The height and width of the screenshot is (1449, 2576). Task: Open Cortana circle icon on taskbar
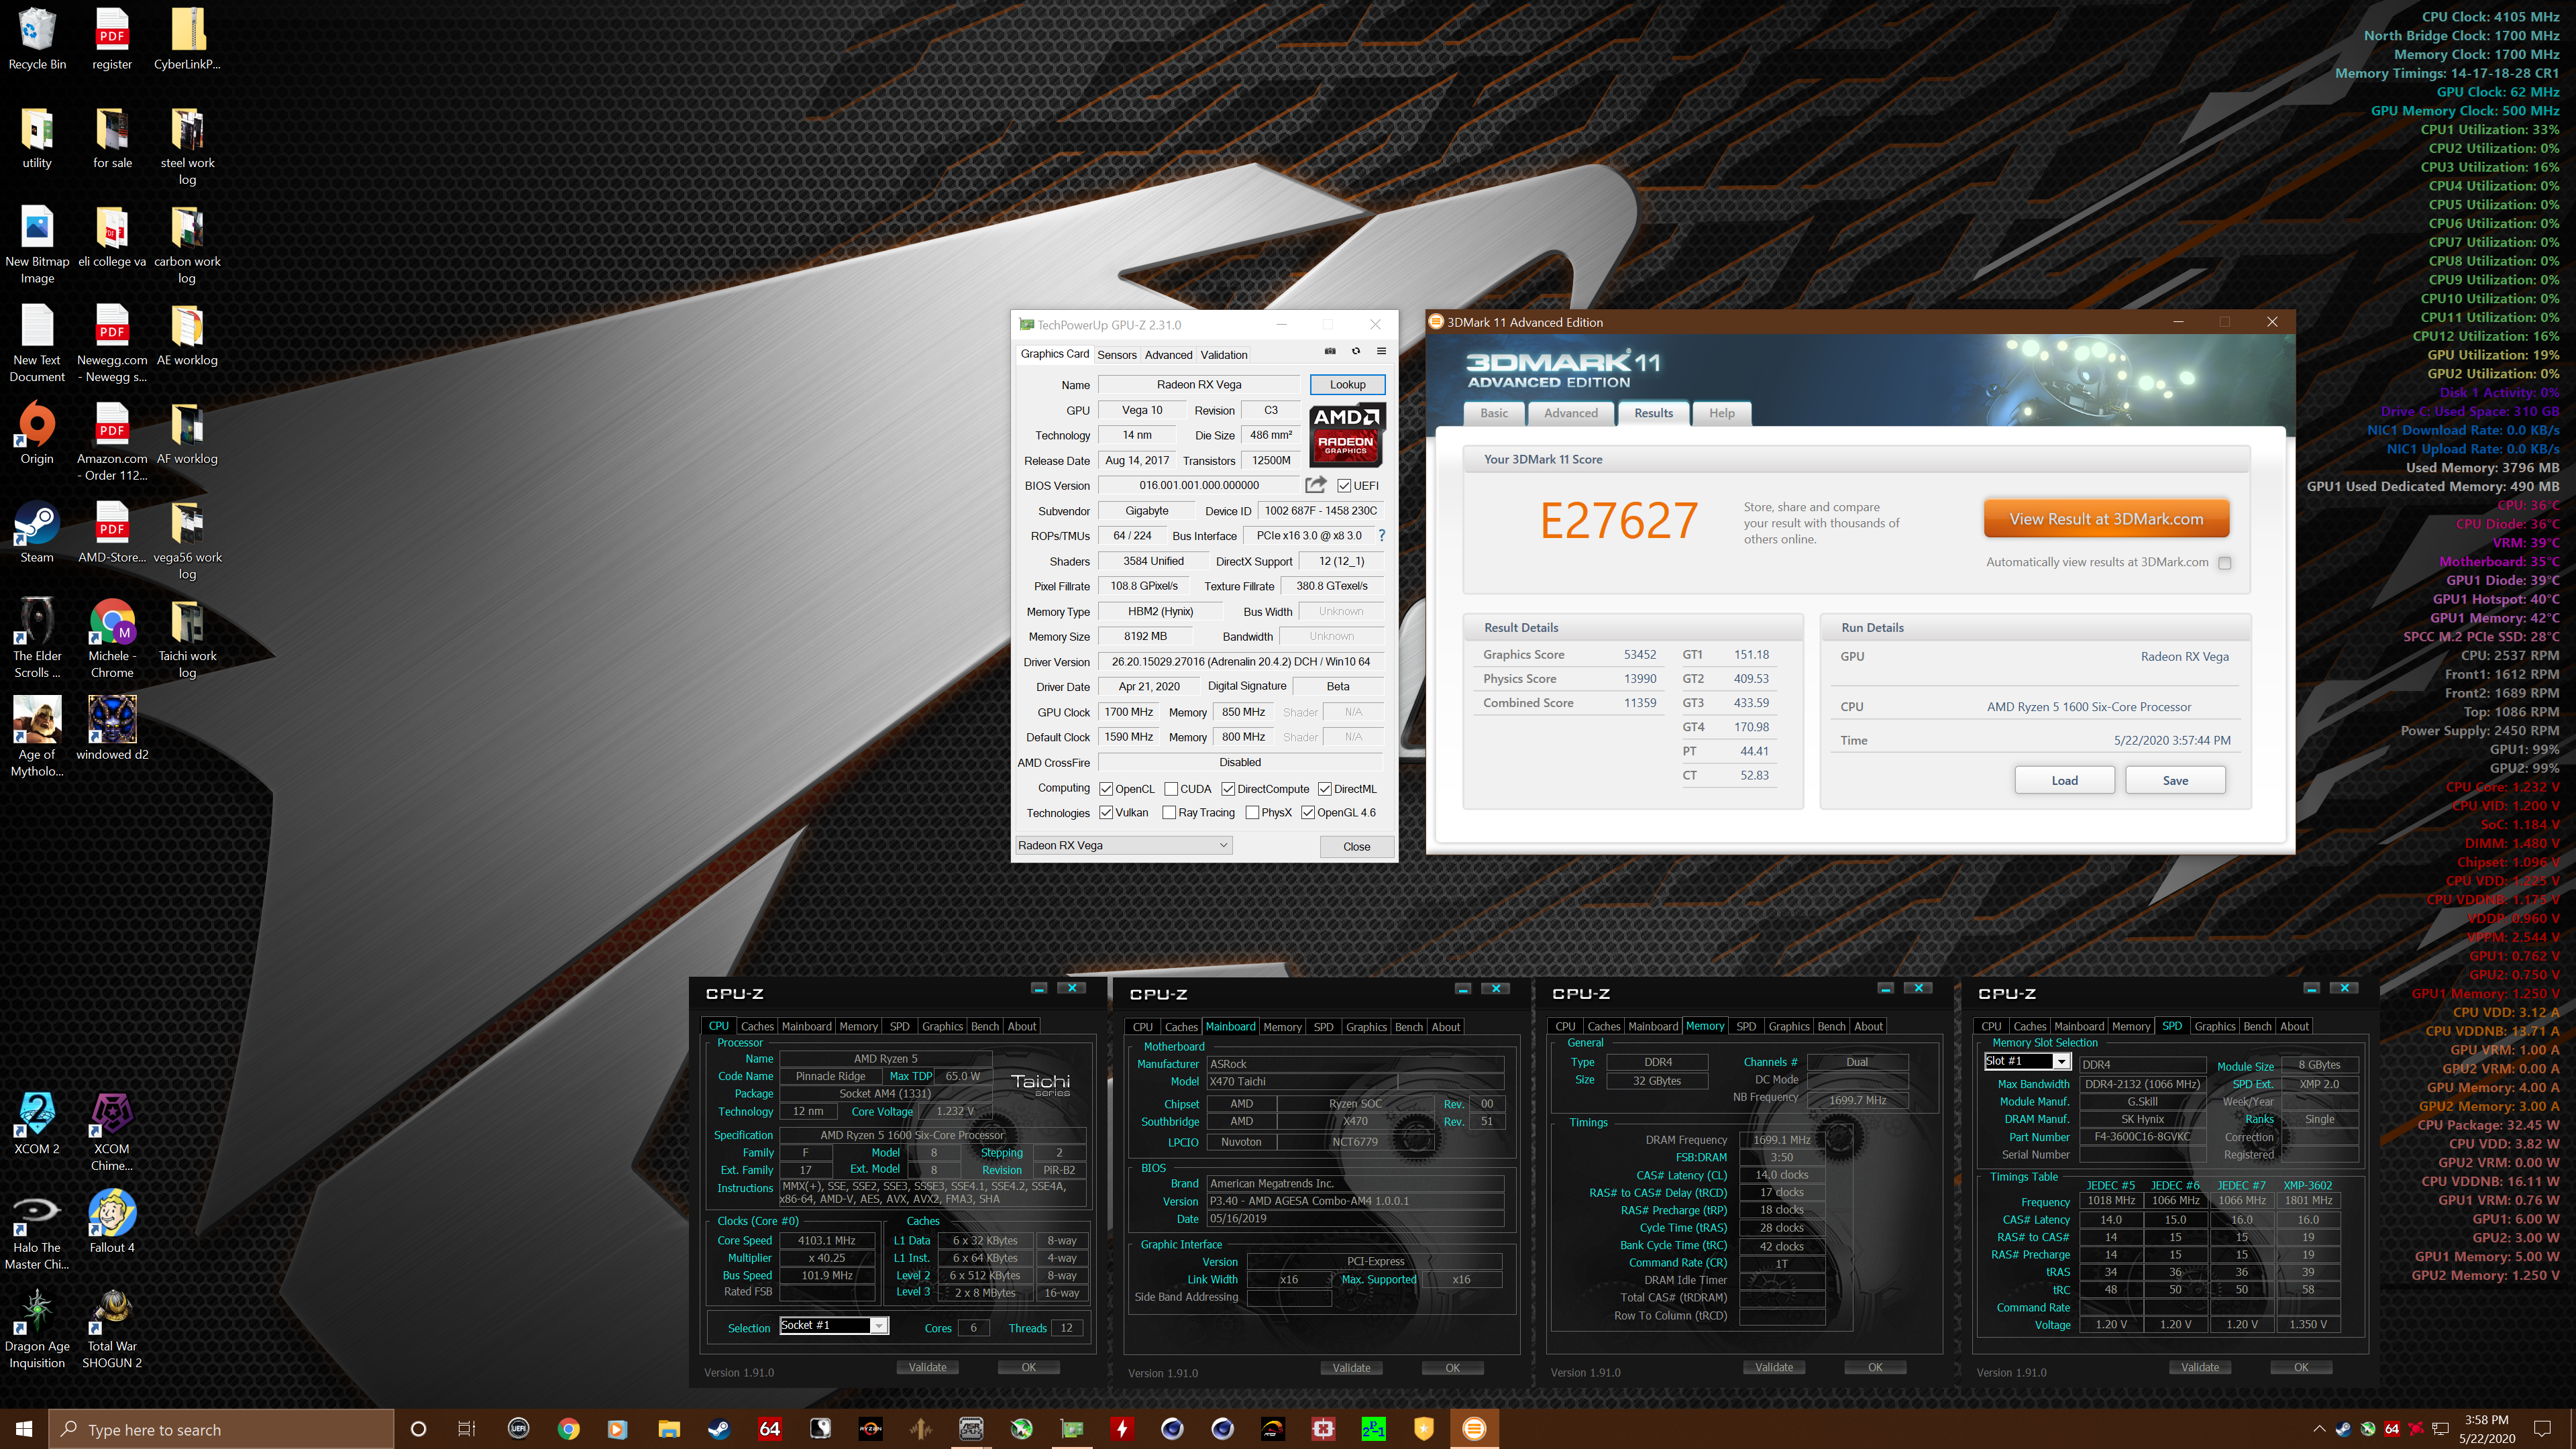coord(418,1429)
